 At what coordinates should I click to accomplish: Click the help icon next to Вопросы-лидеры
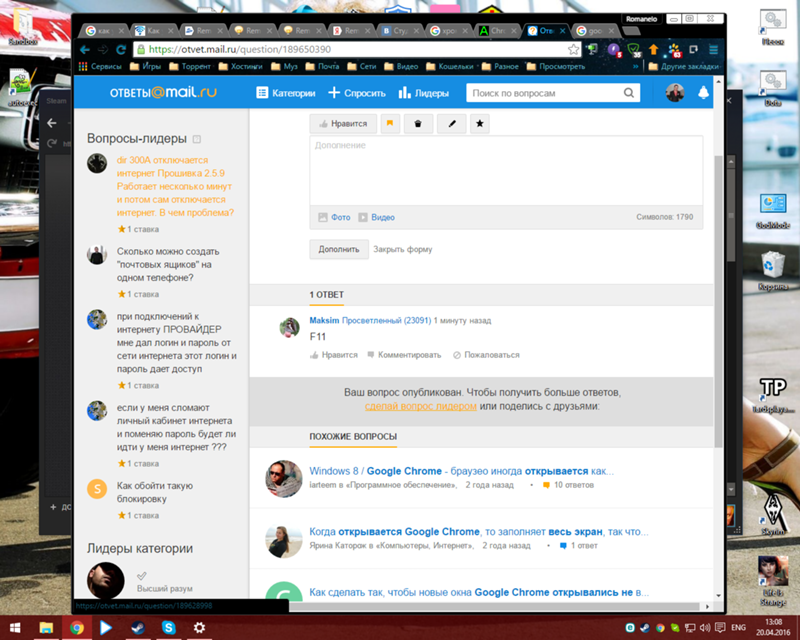pyautogui.click(x=197, y=139)
